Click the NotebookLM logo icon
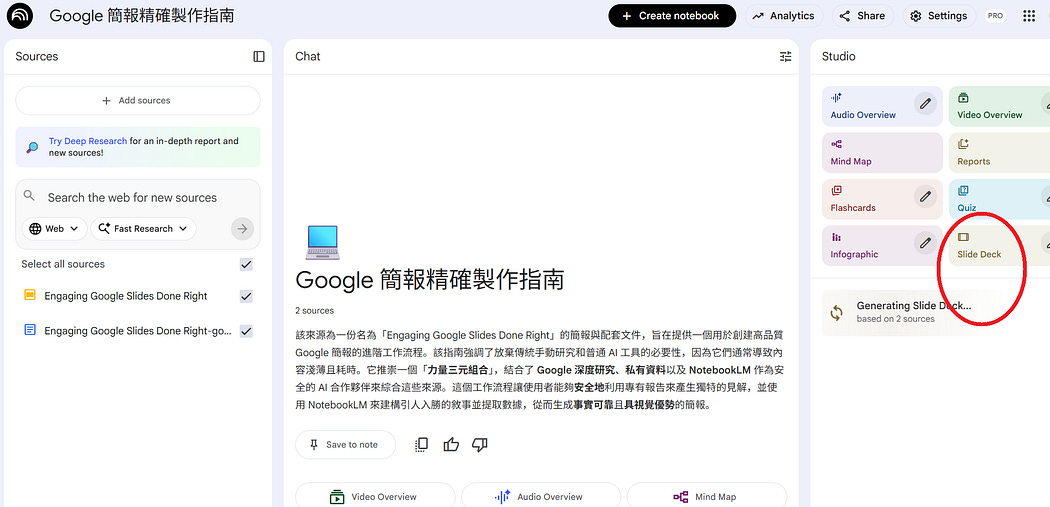The image size is (1050, 507). [19, 15]
